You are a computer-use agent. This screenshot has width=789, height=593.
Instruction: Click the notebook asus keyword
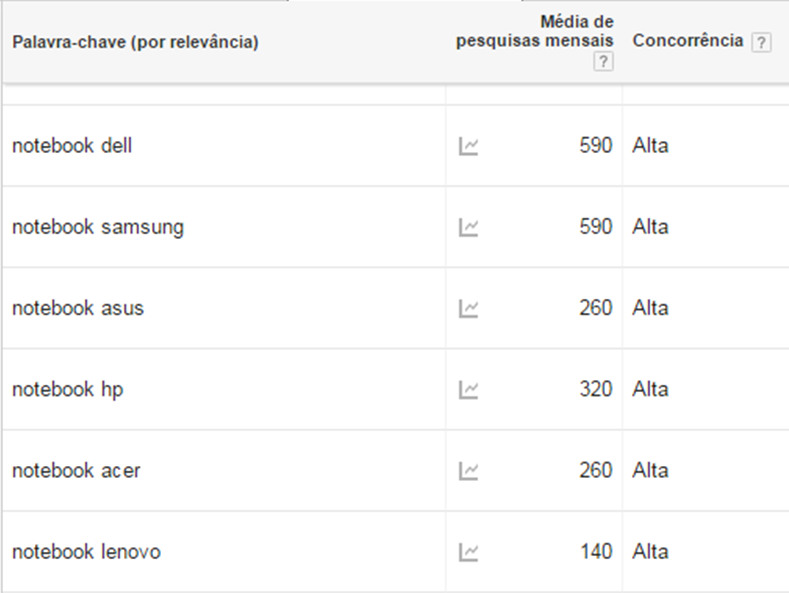pyautogui.click(x=78, y=308)
